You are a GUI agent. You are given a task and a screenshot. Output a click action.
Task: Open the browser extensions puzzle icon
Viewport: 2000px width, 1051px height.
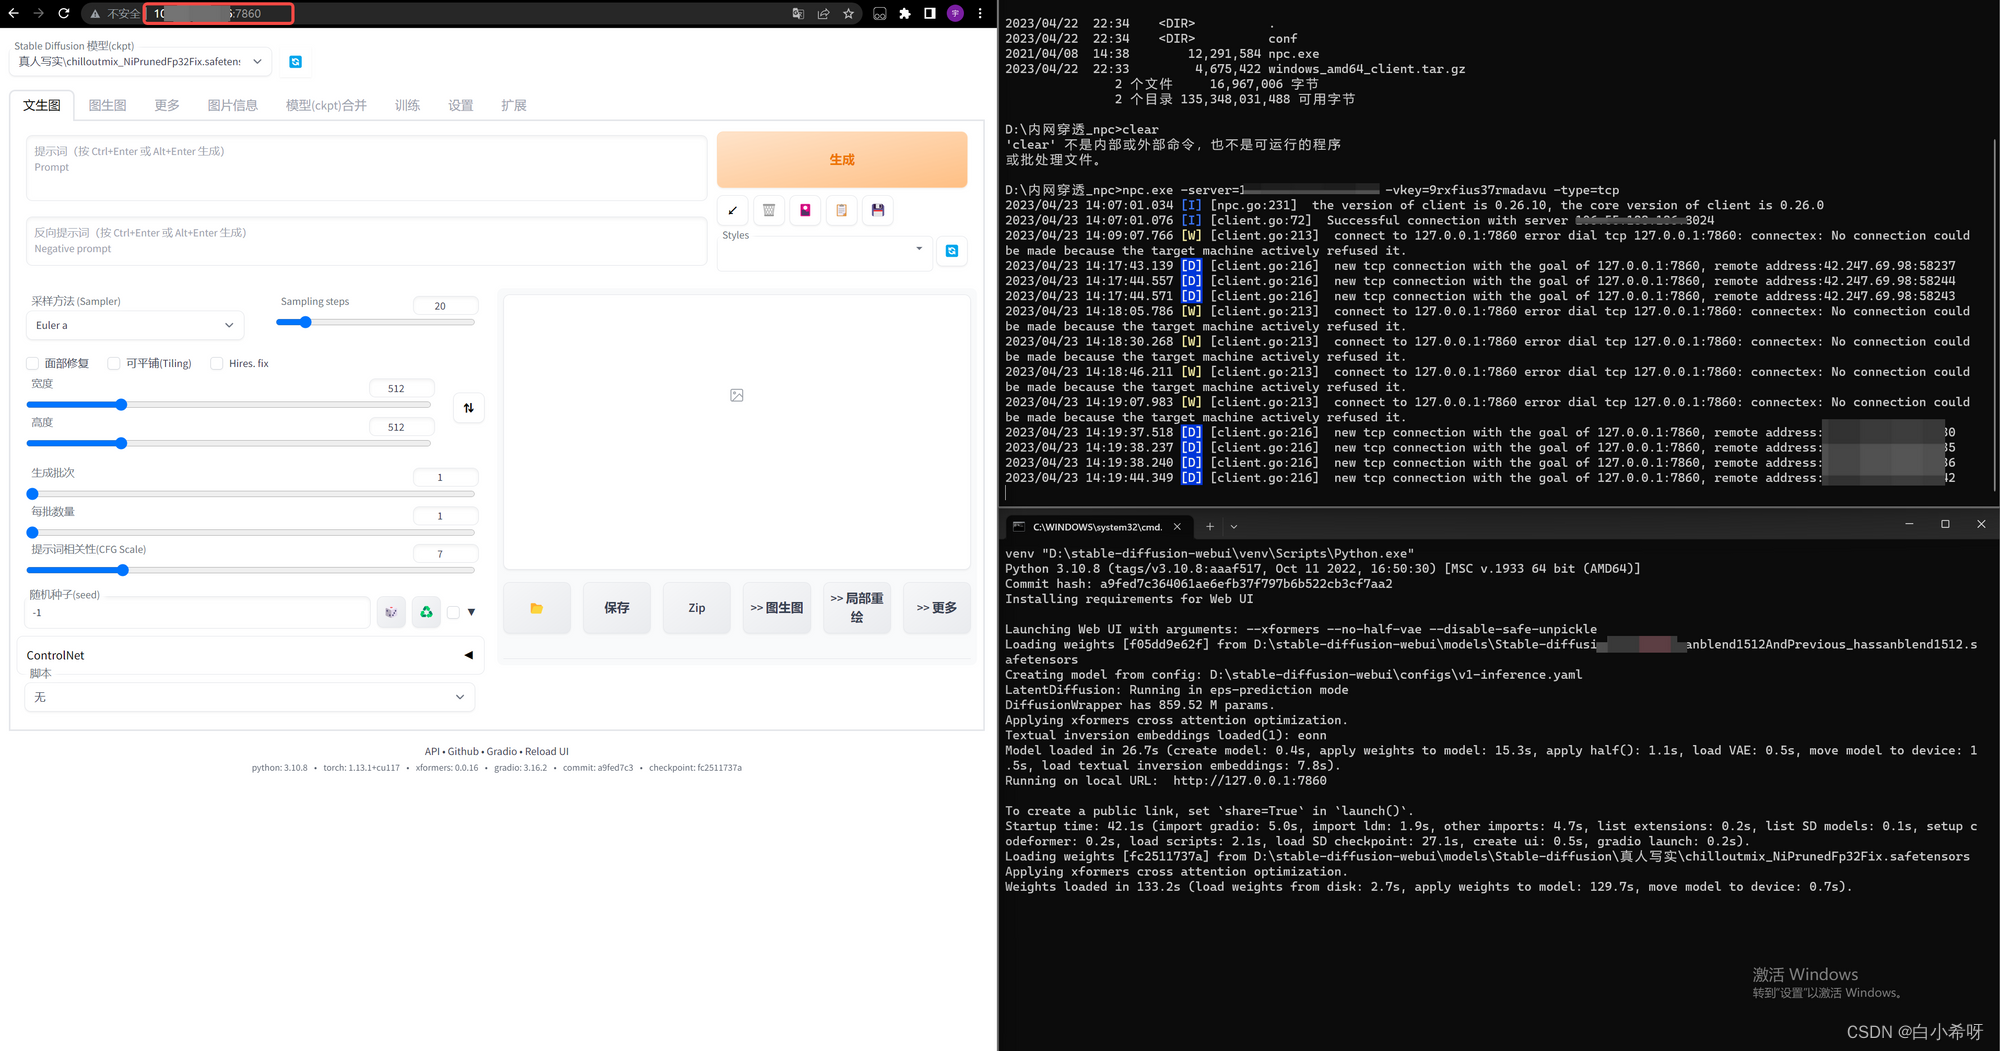click(x=905, y=14)
